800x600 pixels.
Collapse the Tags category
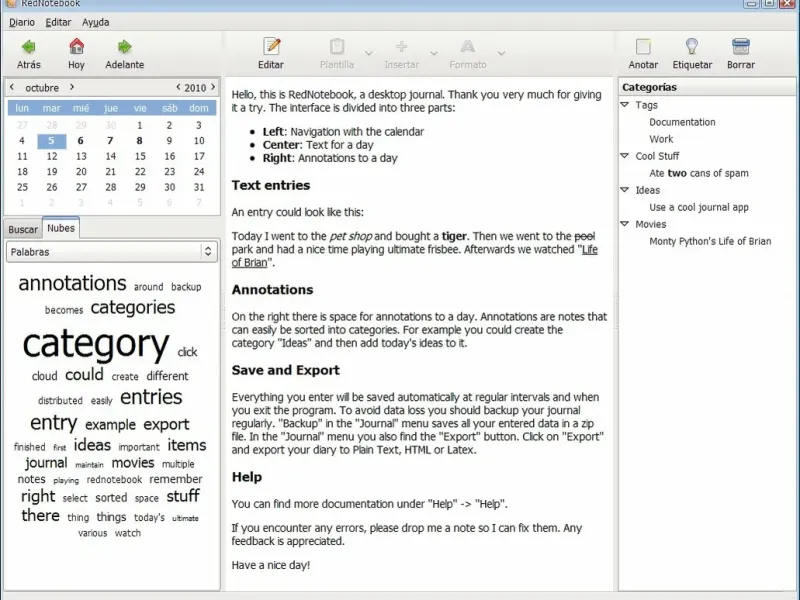coord(624,105)
